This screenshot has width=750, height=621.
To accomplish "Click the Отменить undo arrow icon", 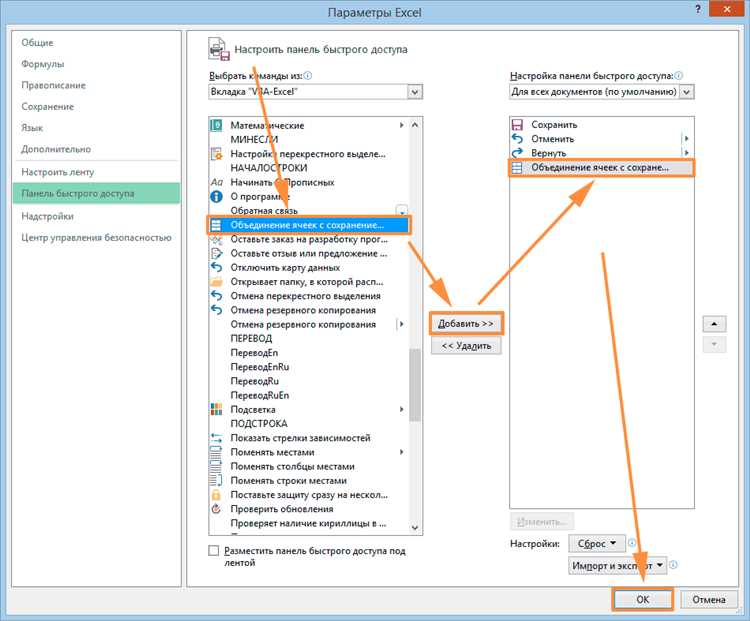I will pos(517,139).
